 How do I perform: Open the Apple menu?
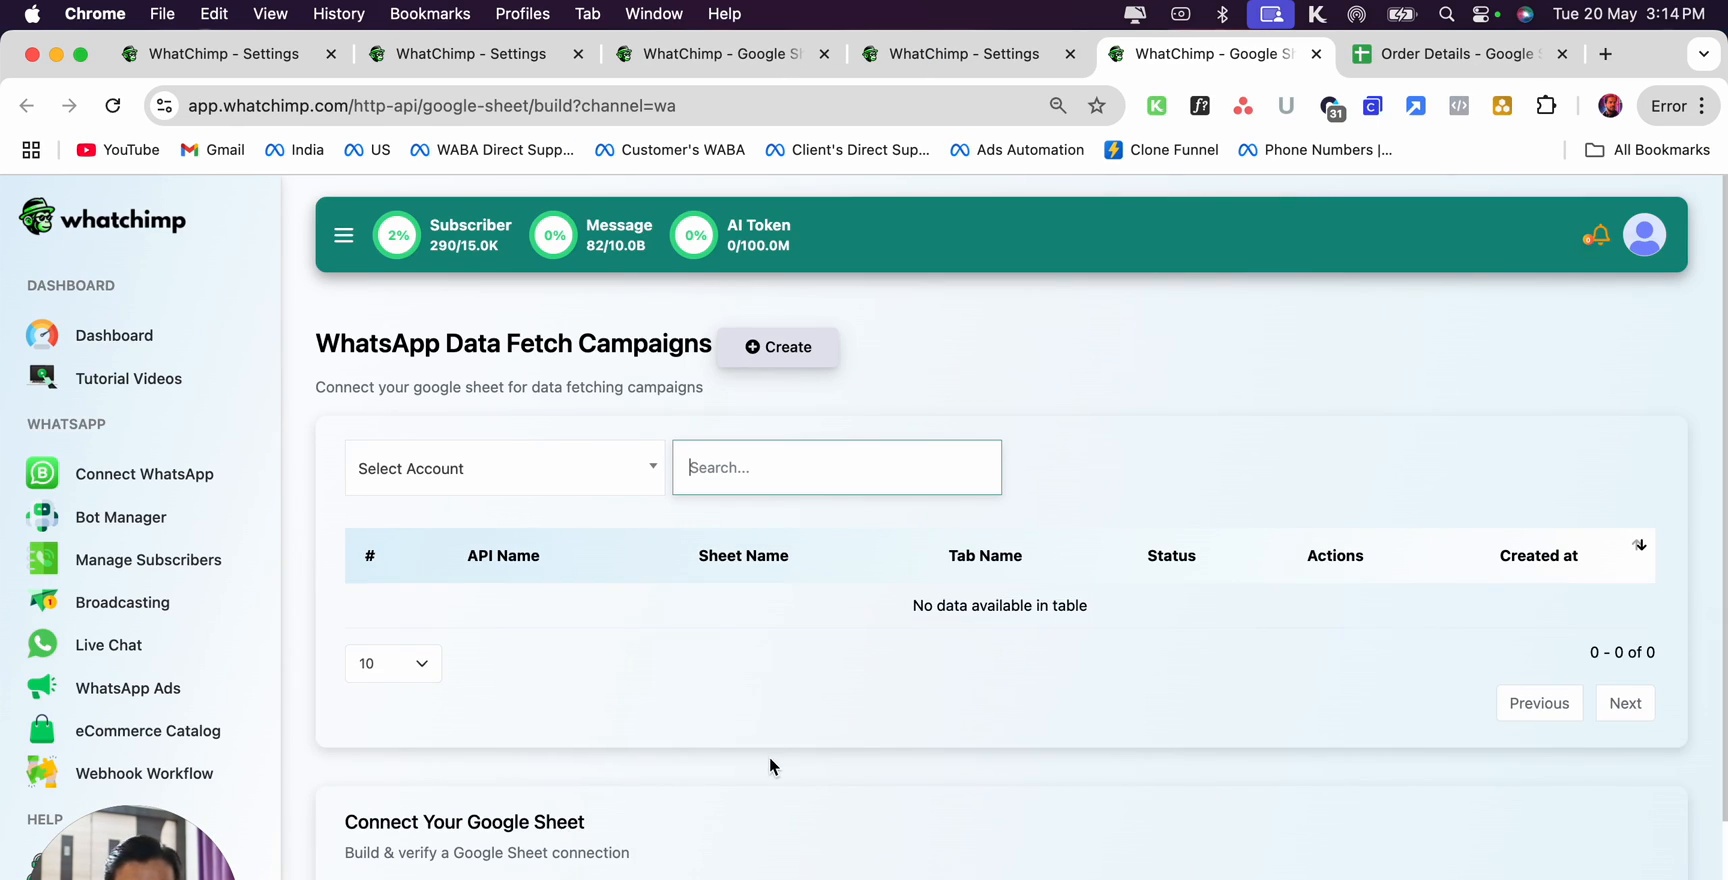32,14
